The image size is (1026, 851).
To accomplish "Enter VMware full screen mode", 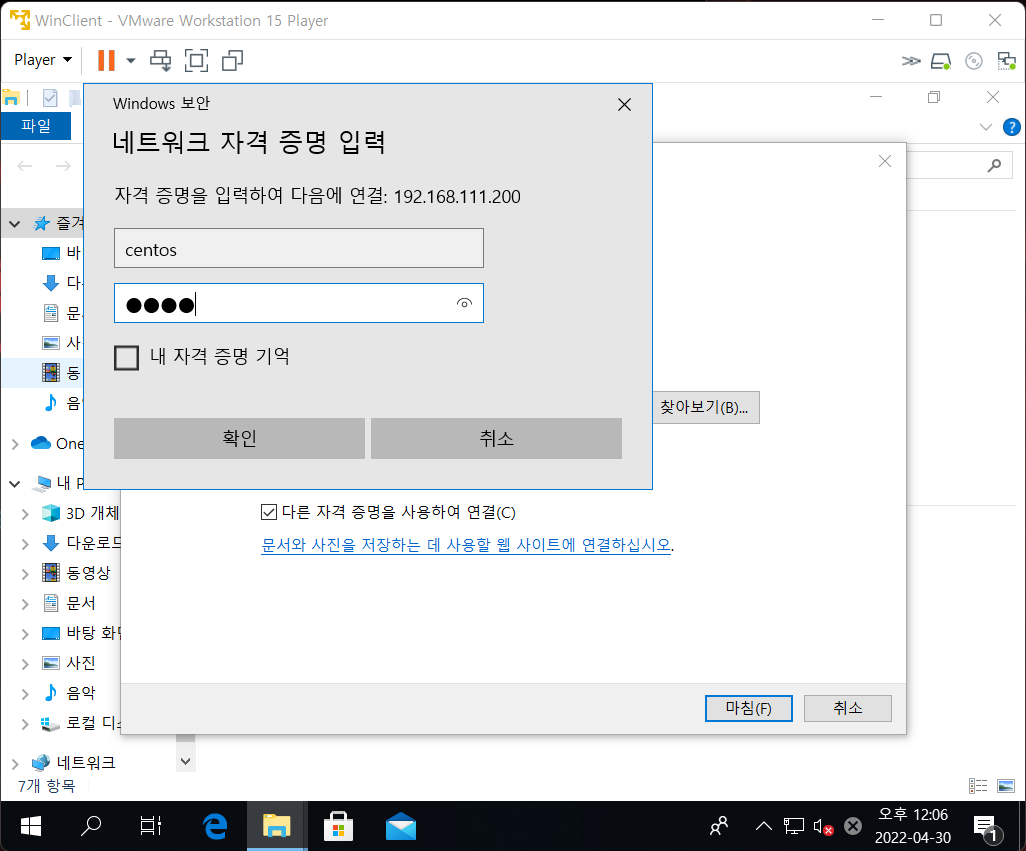I will (x=196, y=60).
